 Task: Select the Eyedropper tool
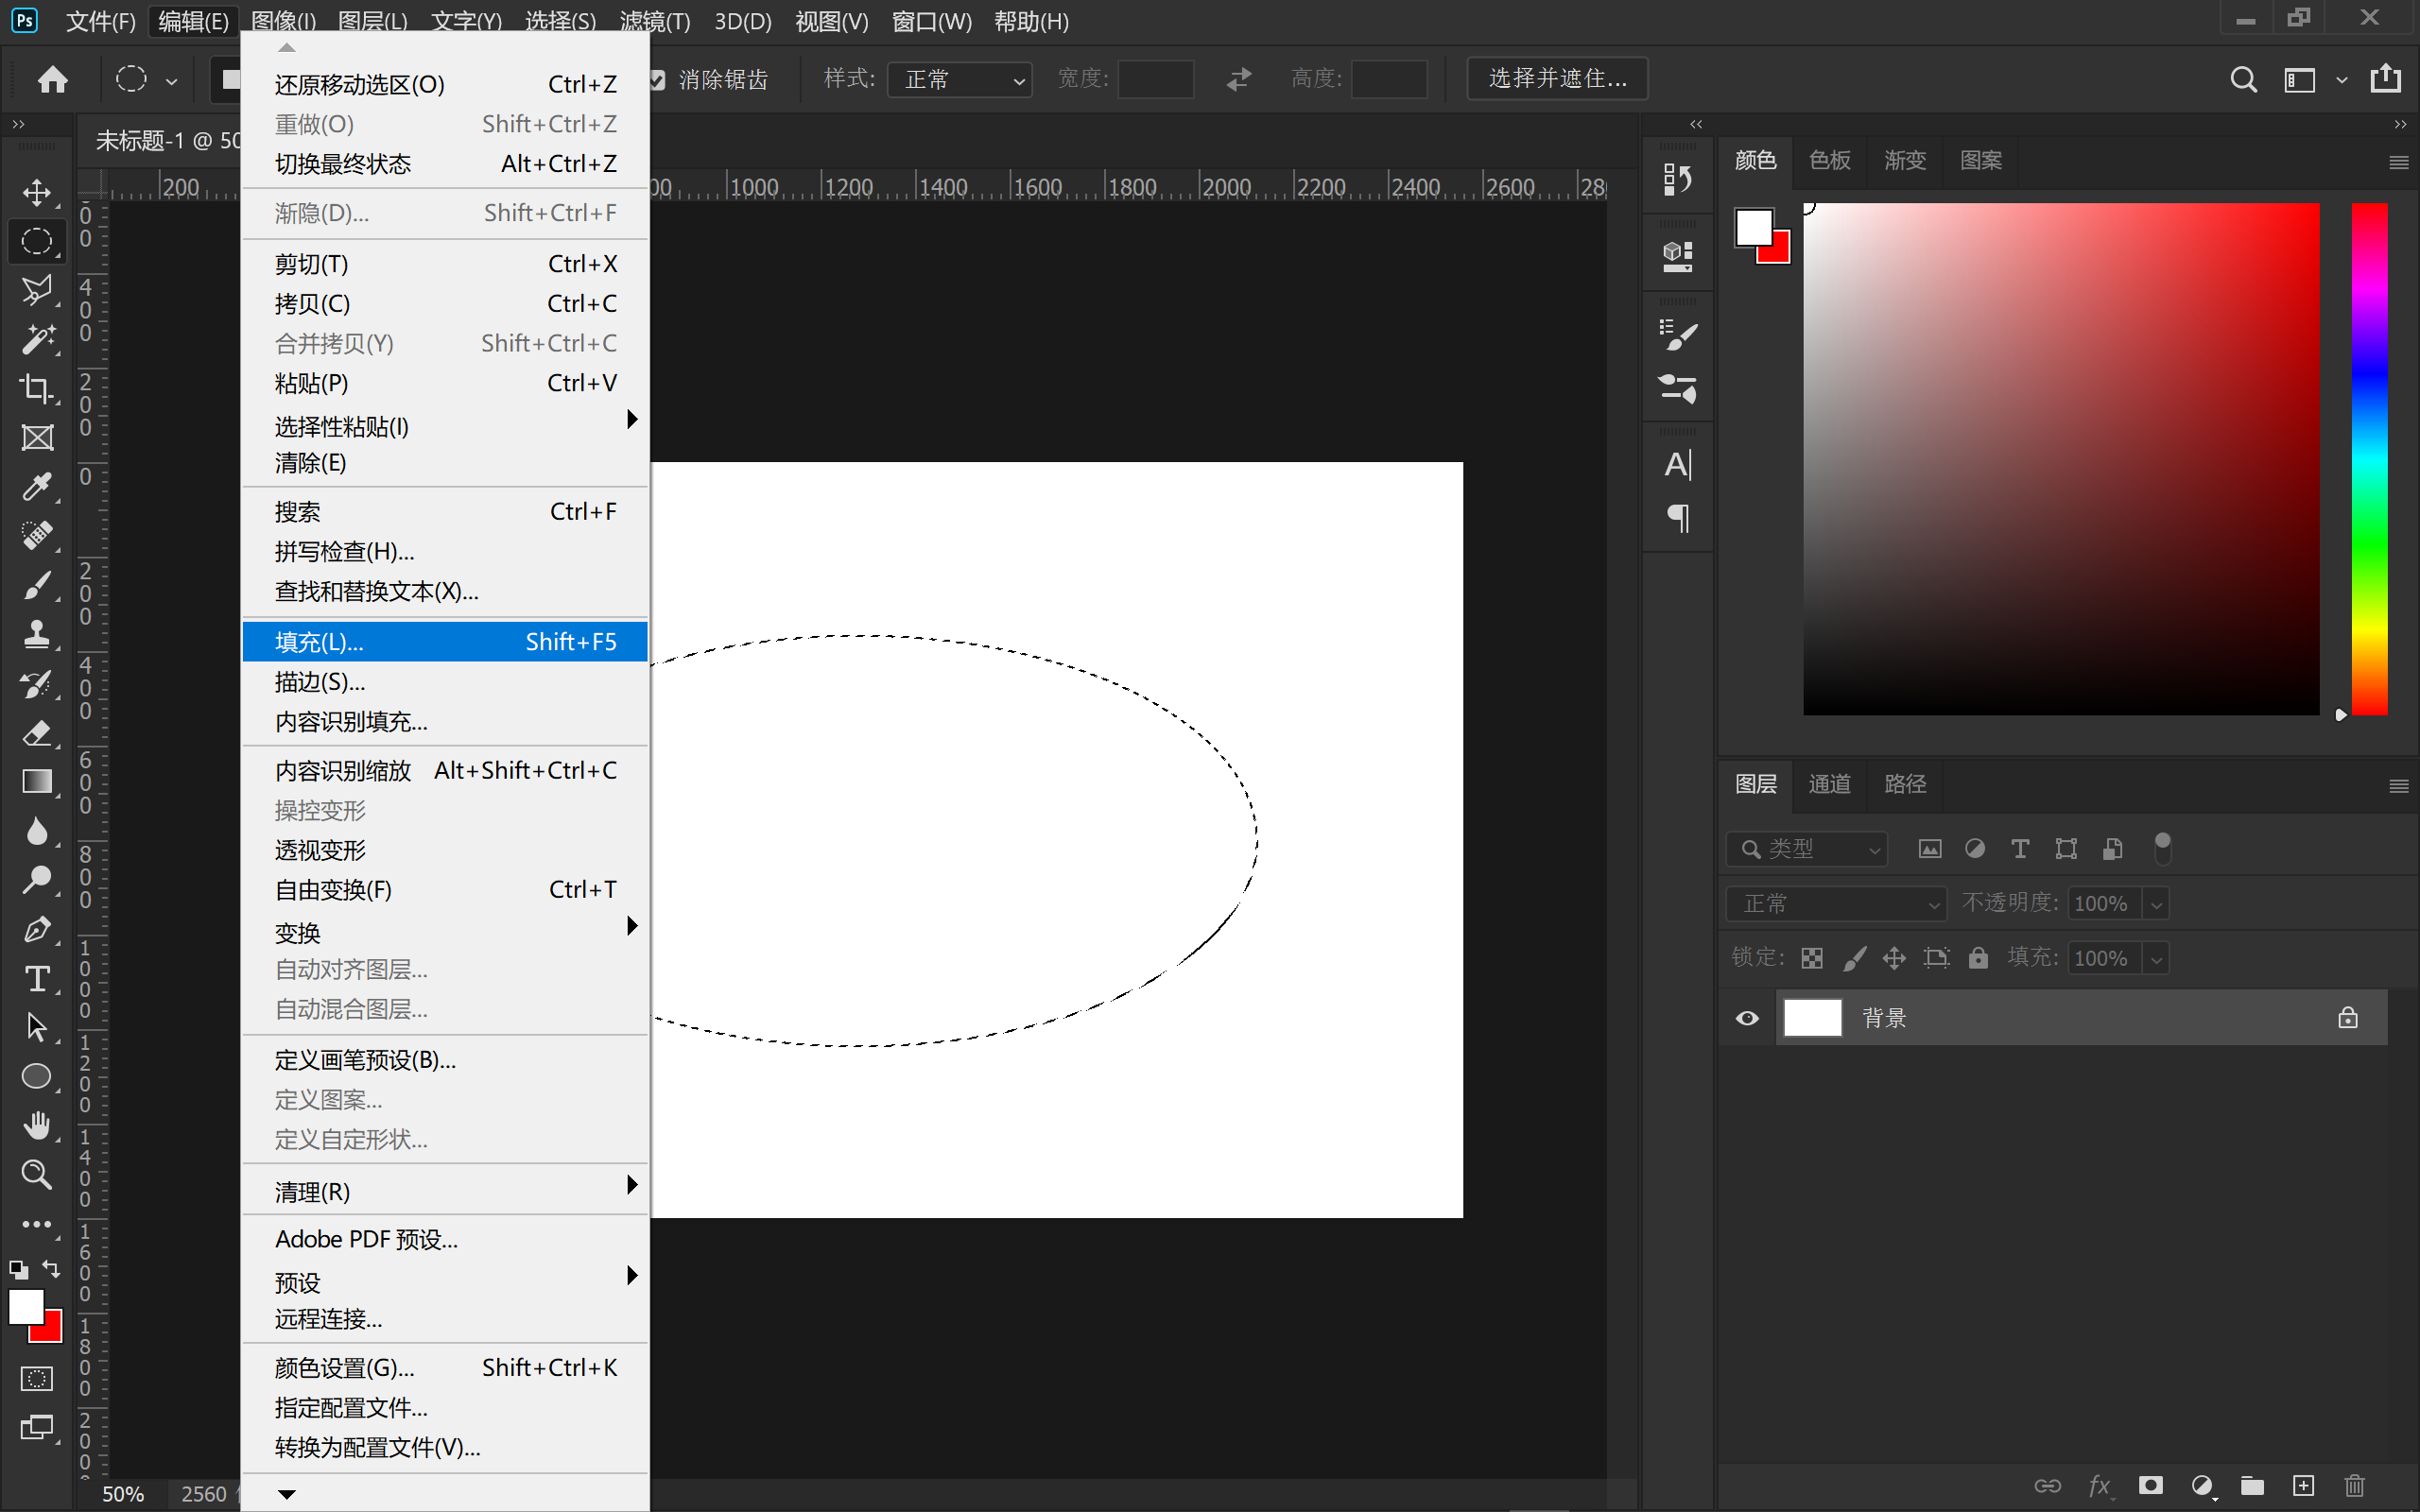pos(37,487)
